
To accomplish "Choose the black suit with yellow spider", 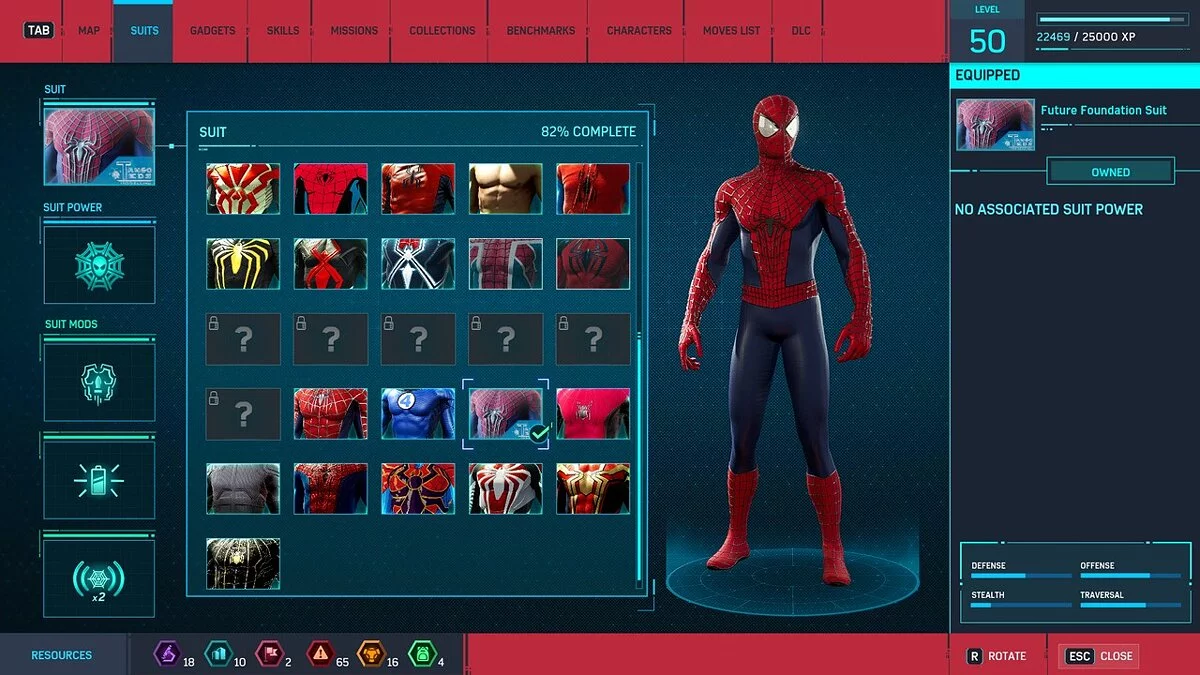I will pyautogui.click(x=243, y=264).
